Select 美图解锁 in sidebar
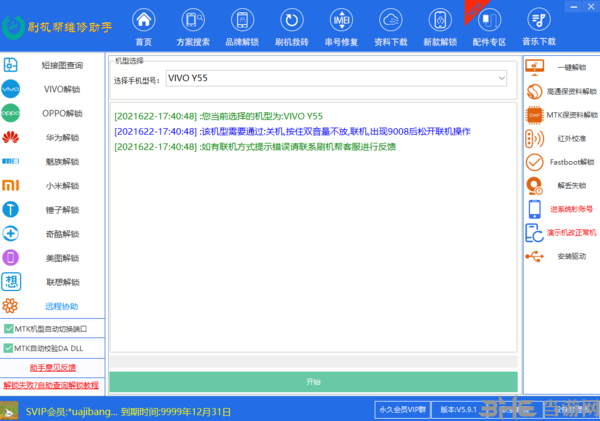600x421 pixels. [62, 258]
